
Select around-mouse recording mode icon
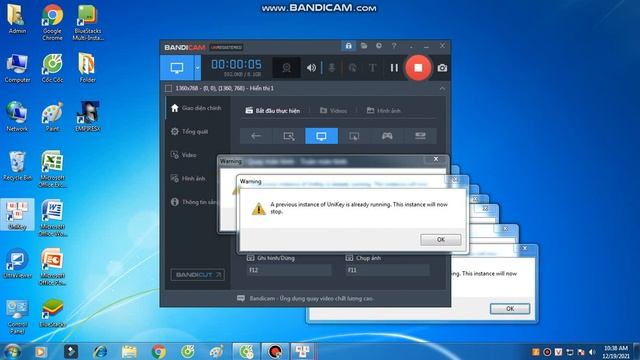pyautogui.click(x=354, y=136)
